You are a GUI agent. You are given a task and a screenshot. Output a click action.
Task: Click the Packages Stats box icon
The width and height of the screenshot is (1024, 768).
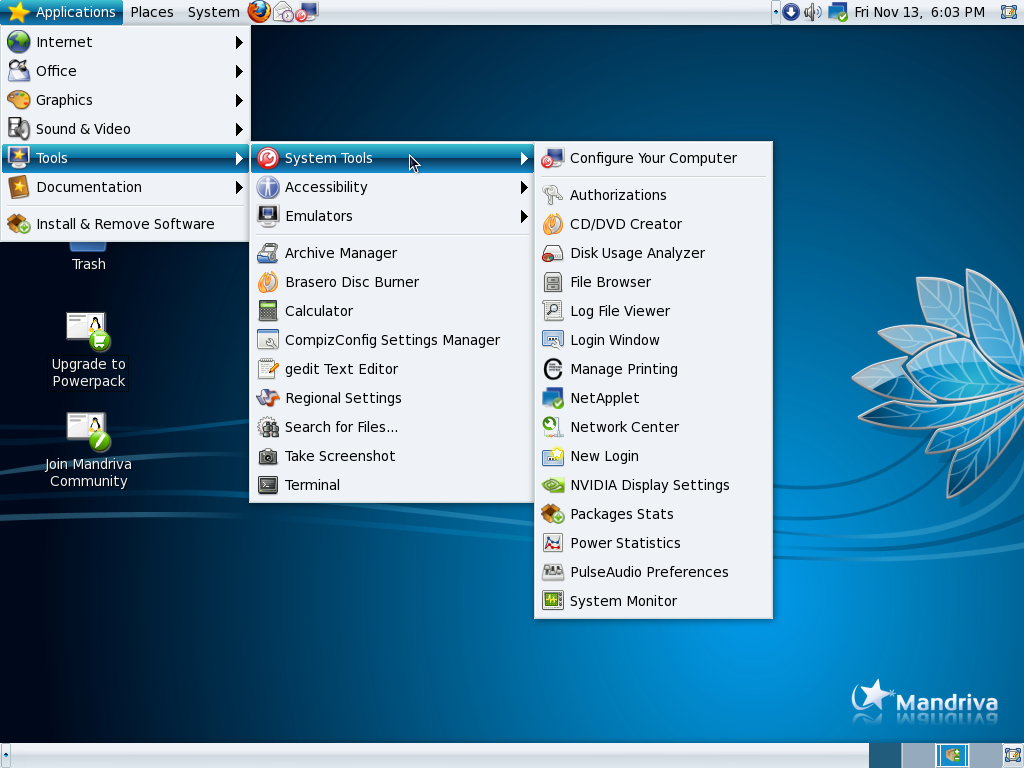(x=552, y=514)
